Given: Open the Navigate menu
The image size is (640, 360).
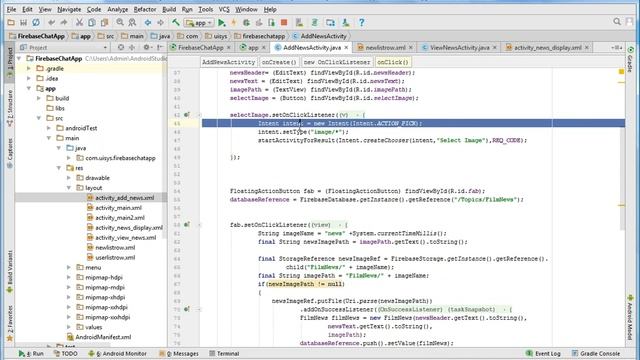Looking at the screenshot, I should tap(69, 9).
